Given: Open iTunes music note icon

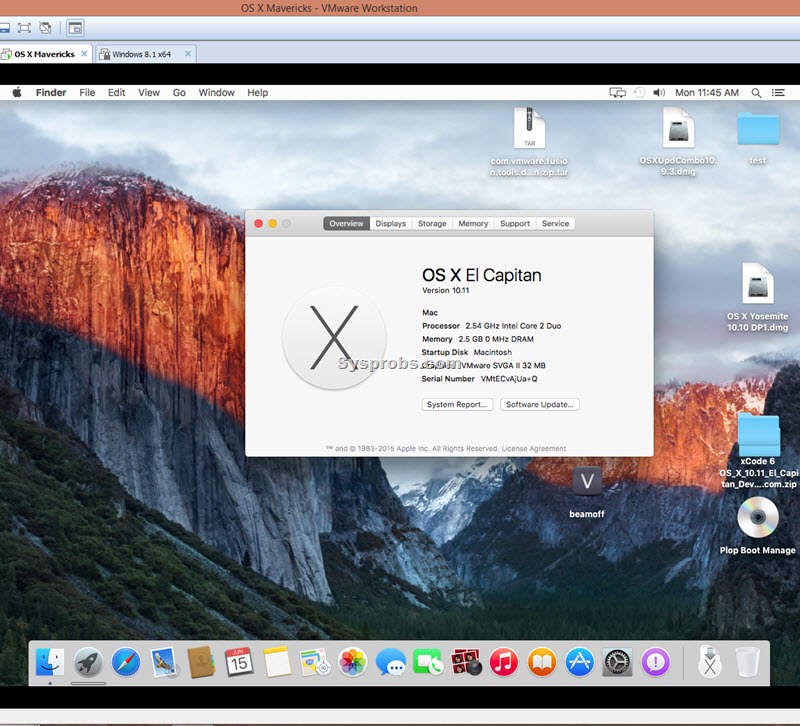Looking at the screenshot, I should point(504,662).
